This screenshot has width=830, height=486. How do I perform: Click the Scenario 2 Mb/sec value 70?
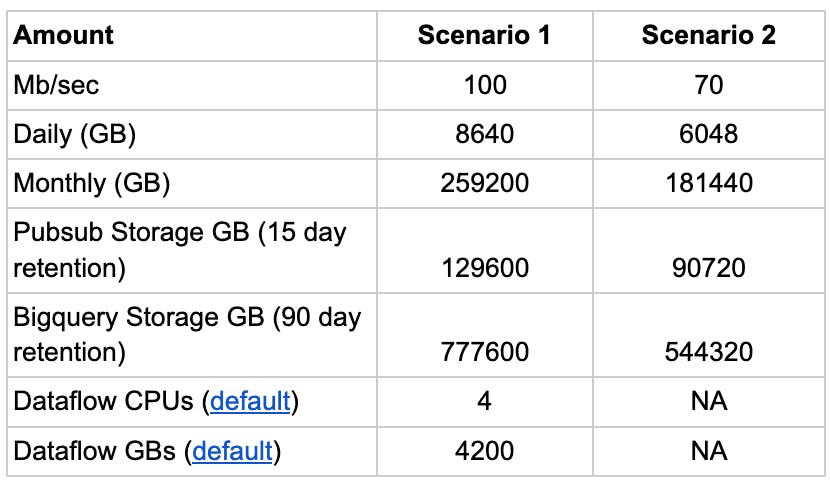[x=708, y=85]
